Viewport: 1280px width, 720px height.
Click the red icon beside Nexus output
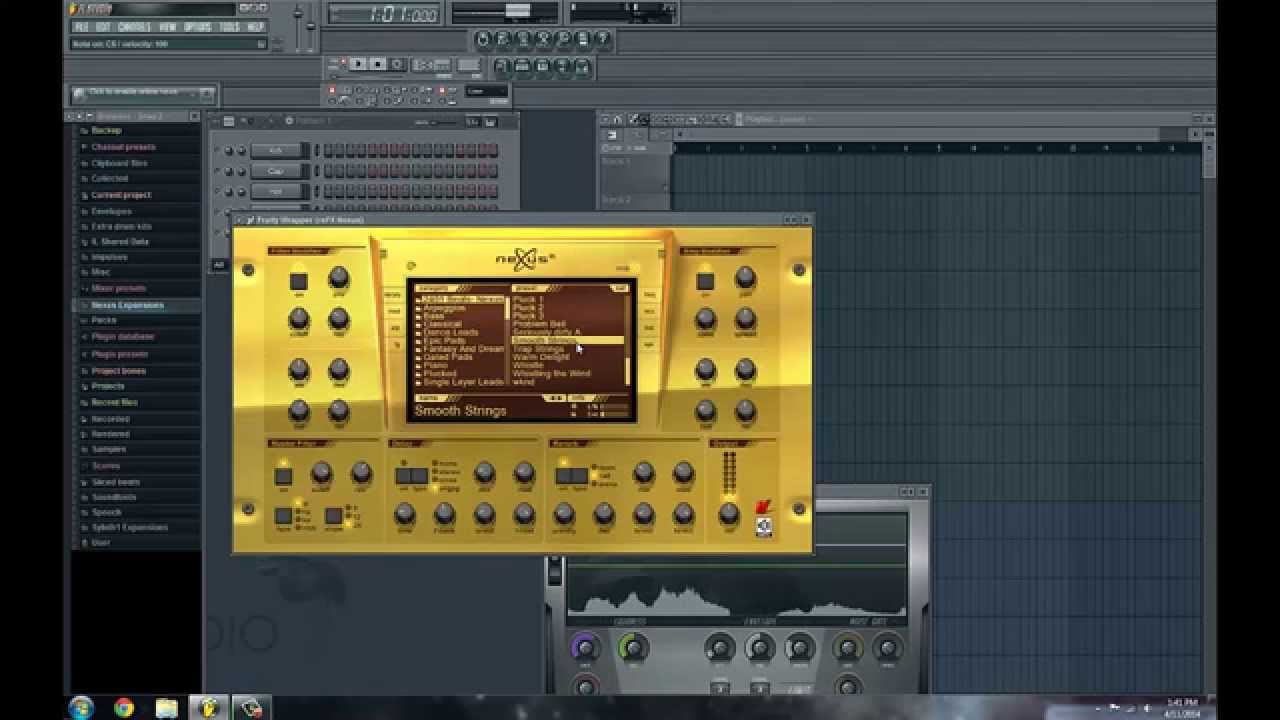point(763,507)
